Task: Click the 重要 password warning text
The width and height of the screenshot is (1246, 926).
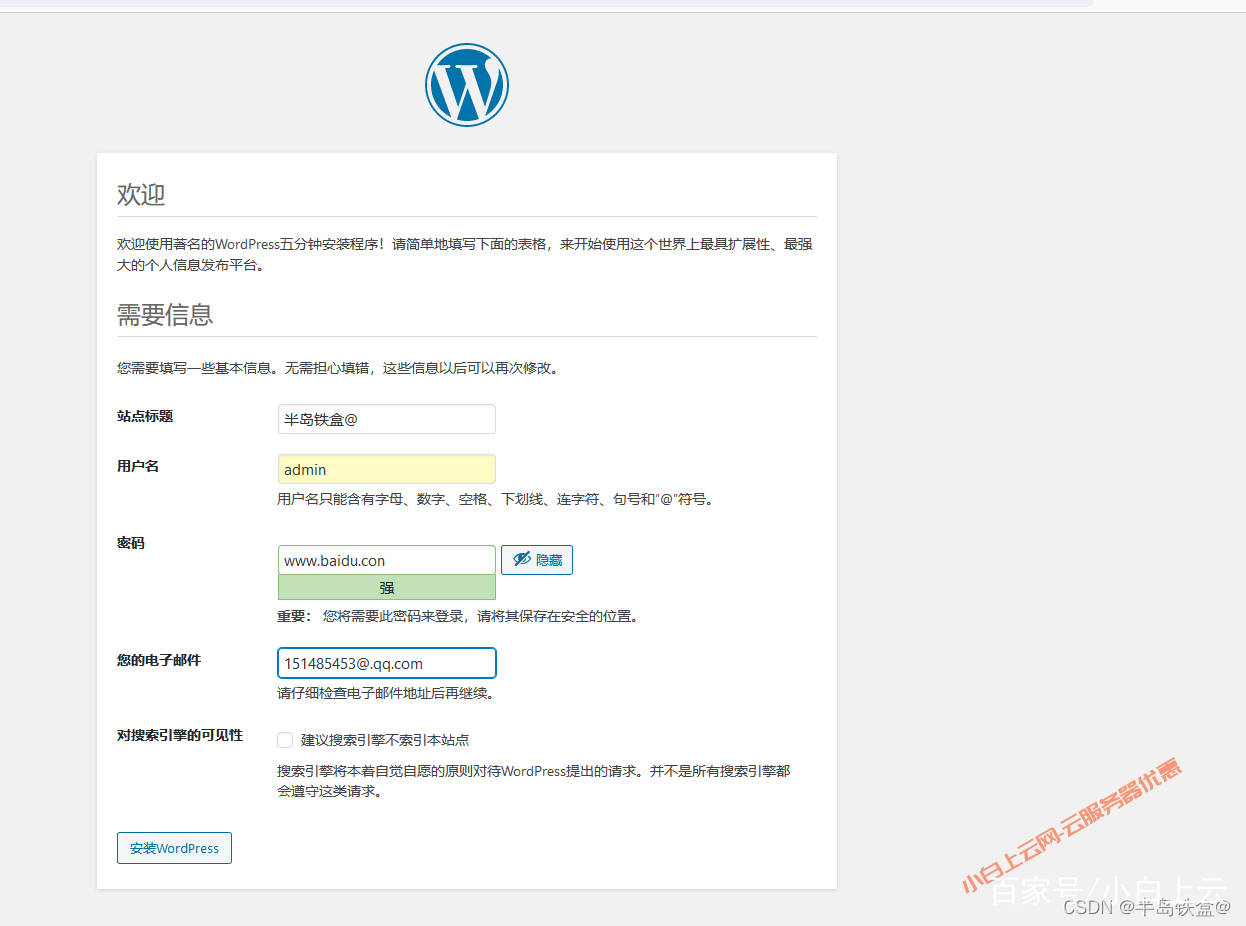Action: (x=457, y=616)
